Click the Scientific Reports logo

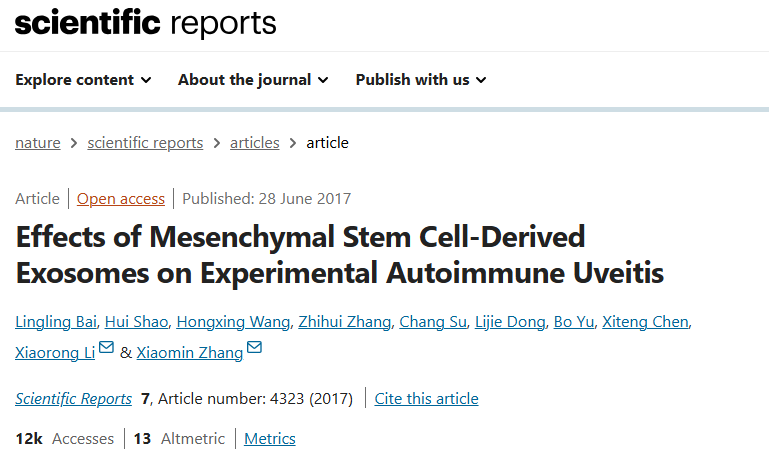145,22
